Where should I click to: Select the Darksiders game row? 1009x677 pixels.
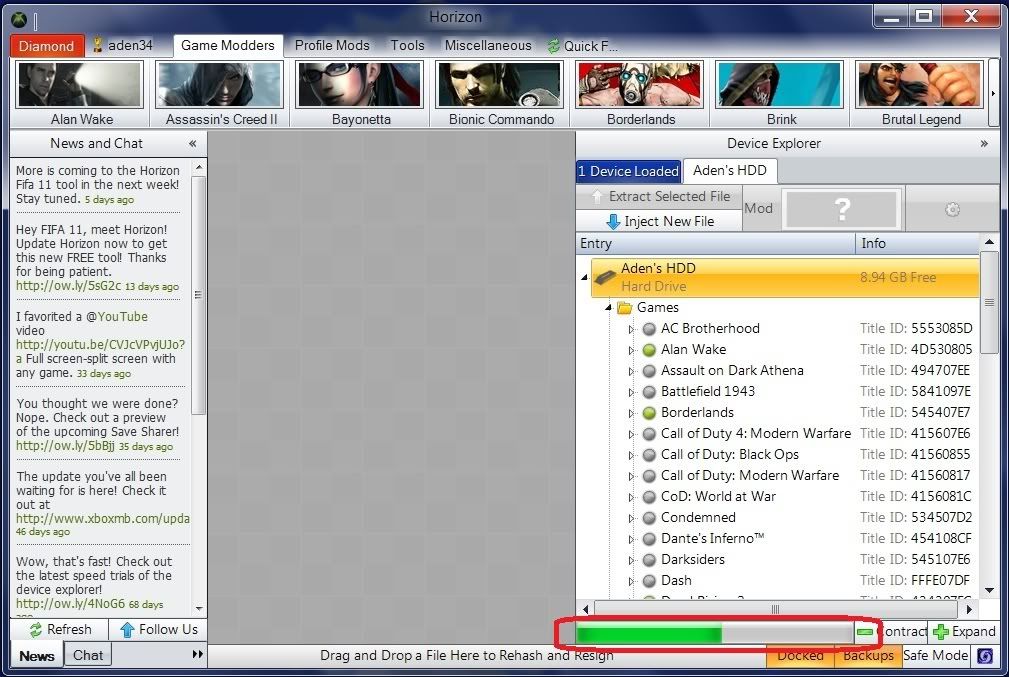click(x=801, y=560)
